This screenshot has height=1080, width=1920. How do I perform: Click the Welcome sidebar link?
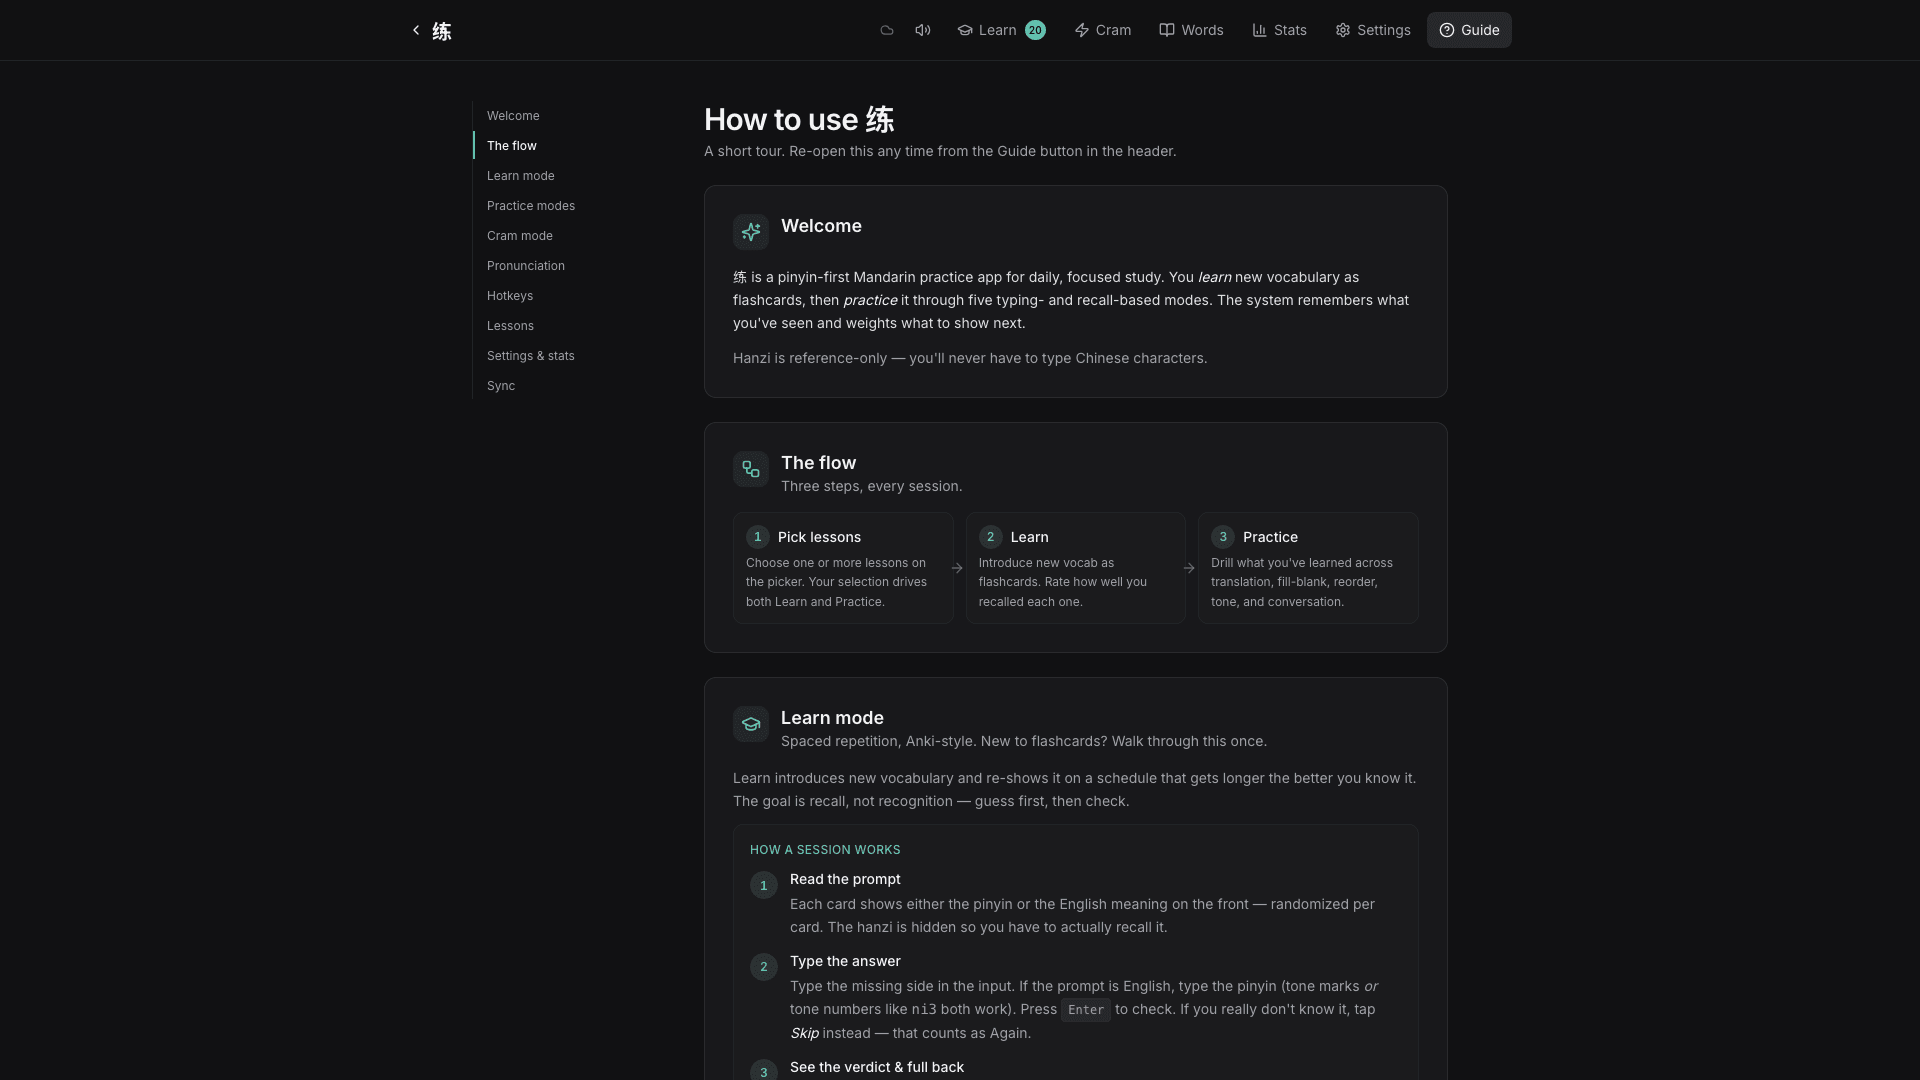(x=513, y=116)
